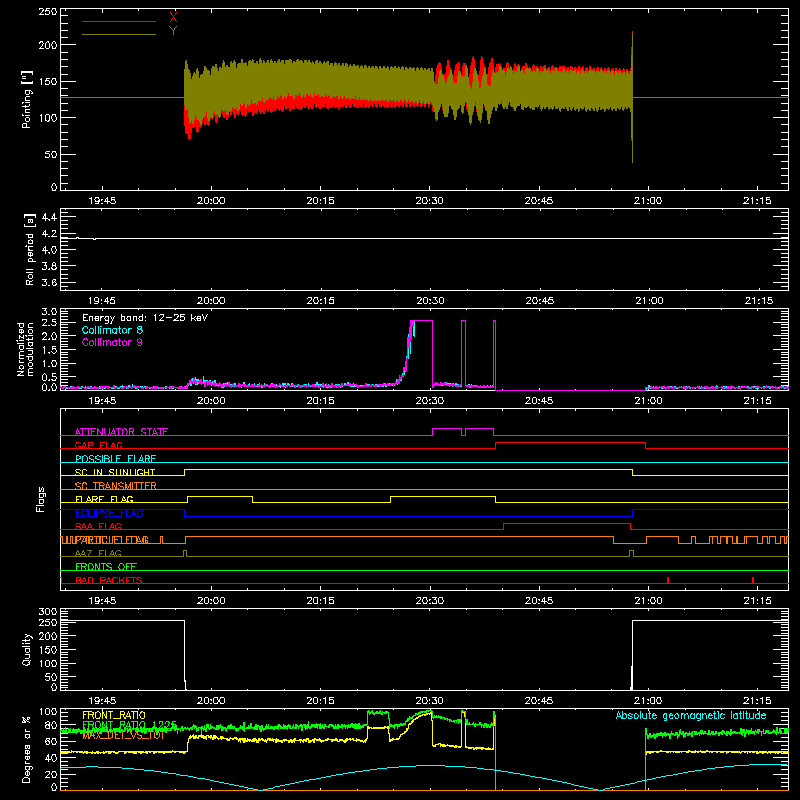Click the "Pointing" vertical axis title
Screen dimensions: 800x800
pos(27,99)
